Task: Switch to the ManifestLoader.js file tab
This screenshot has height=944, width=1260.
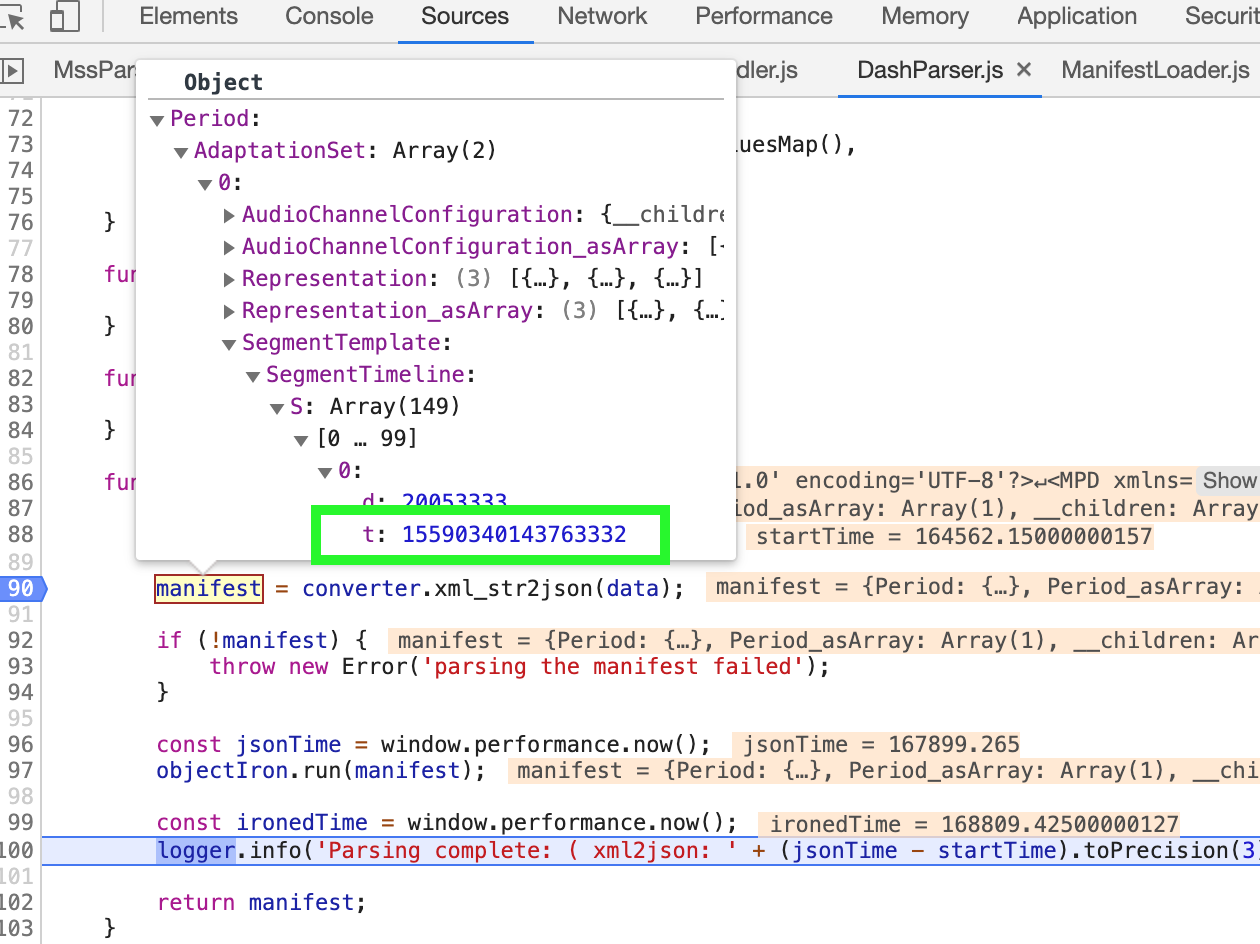Action: pos(1155,71)
